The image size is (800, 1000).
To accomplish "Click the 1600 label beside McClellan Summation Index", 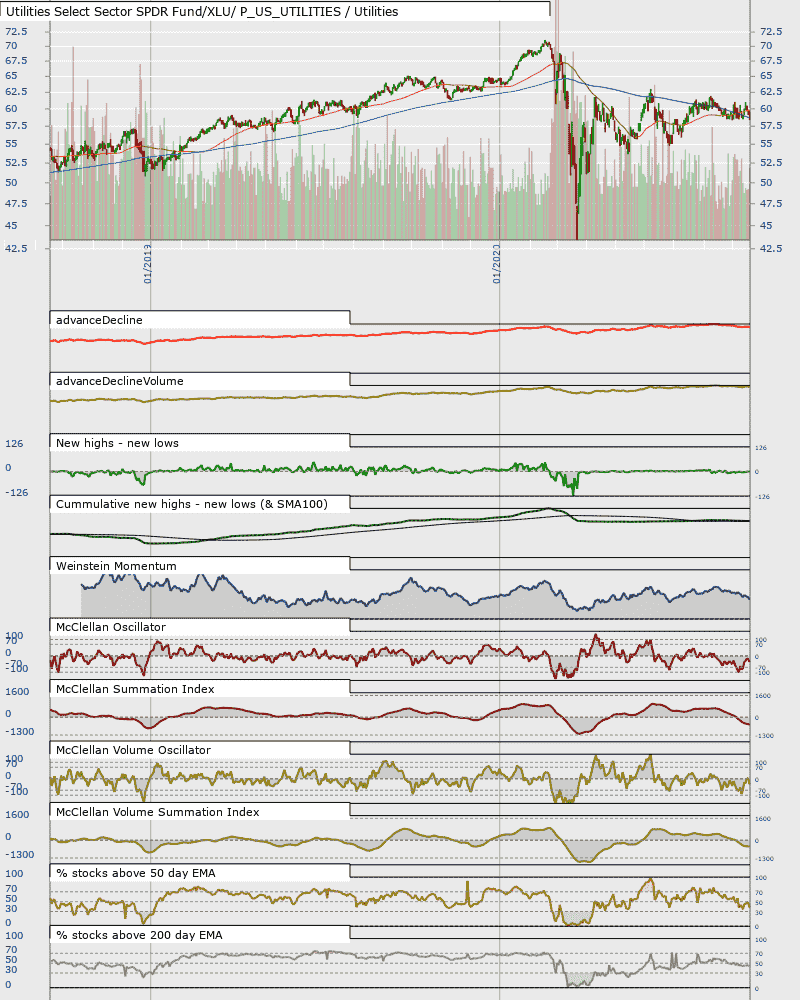I will coord(17,692).
